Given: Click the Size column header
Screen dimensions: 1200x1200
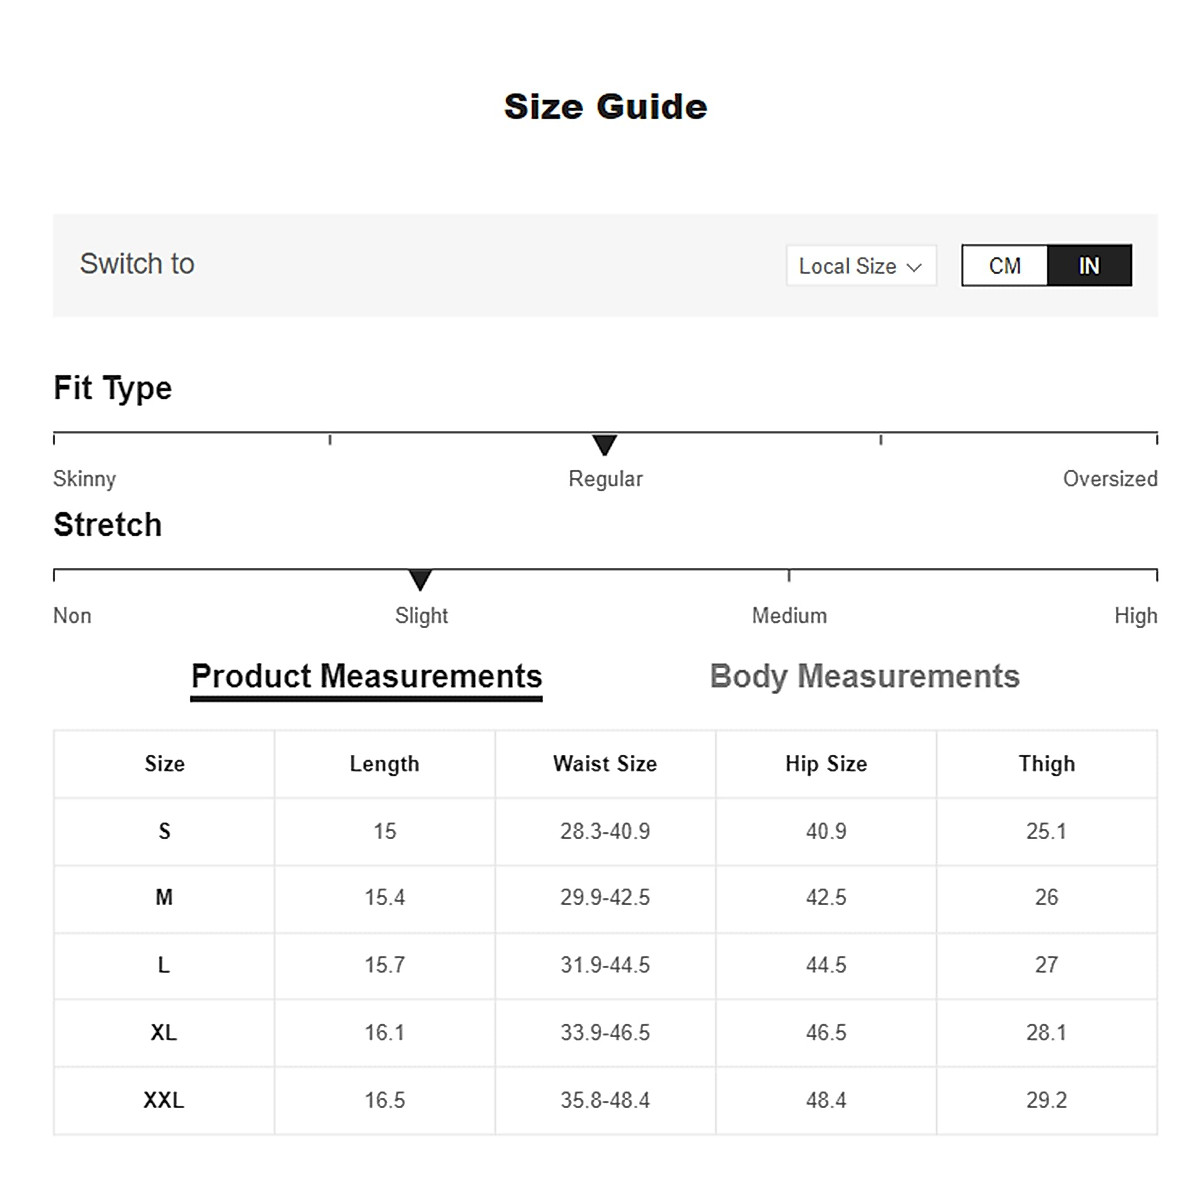Looking at the screenshot, I should click(164, 764).
